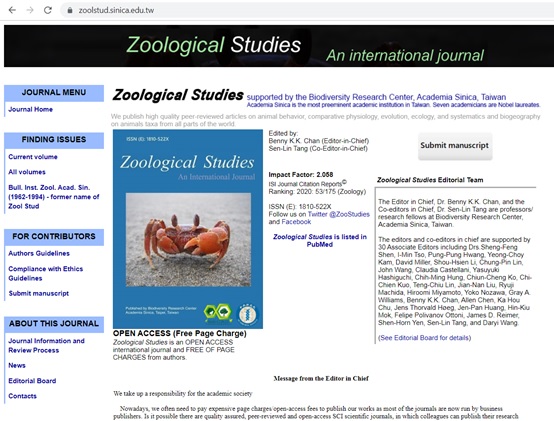Open the Facebook link

click(296, 222)
